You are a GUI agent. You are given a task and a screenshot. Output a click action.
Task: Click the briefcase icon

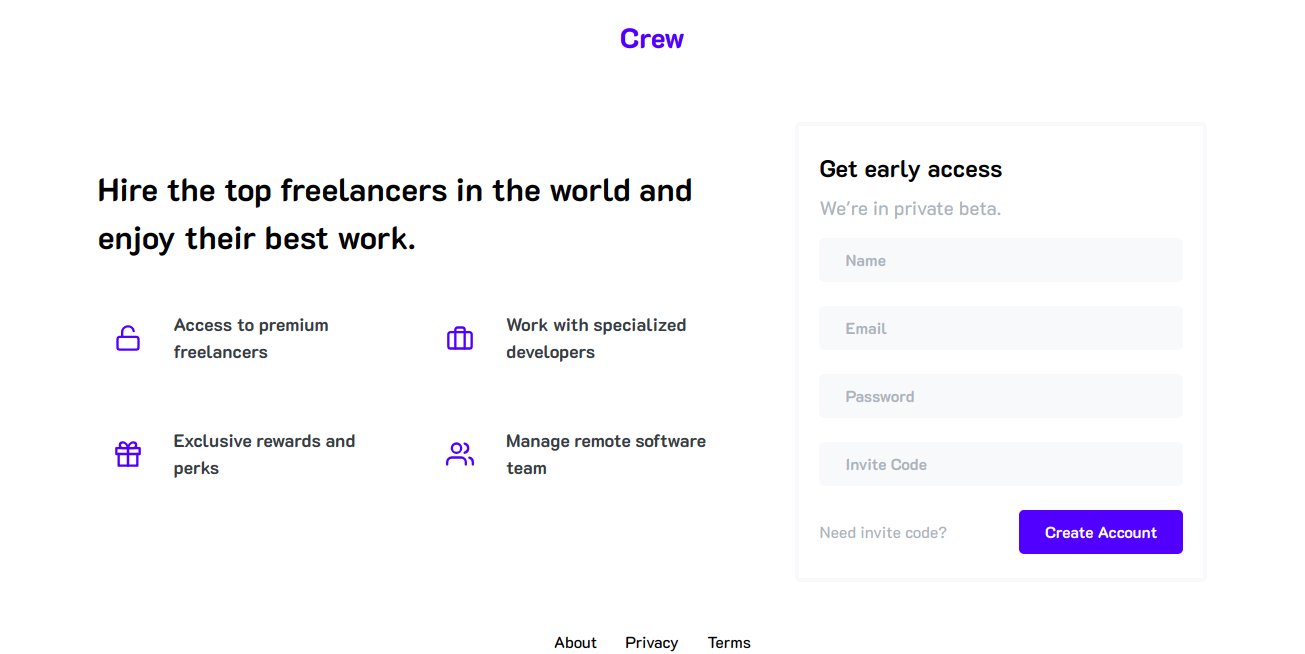click(x=460, y=338)
